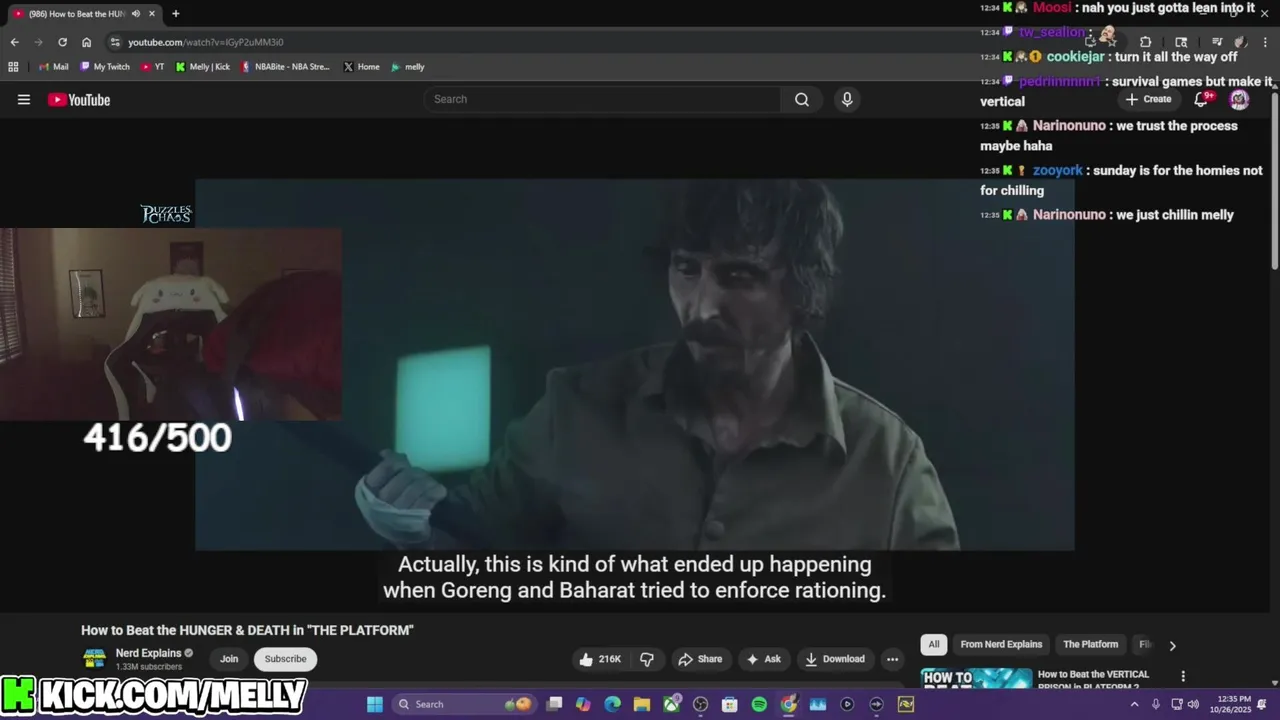Go to the browser home page
1280x720 pixels.
coord(86,42)
